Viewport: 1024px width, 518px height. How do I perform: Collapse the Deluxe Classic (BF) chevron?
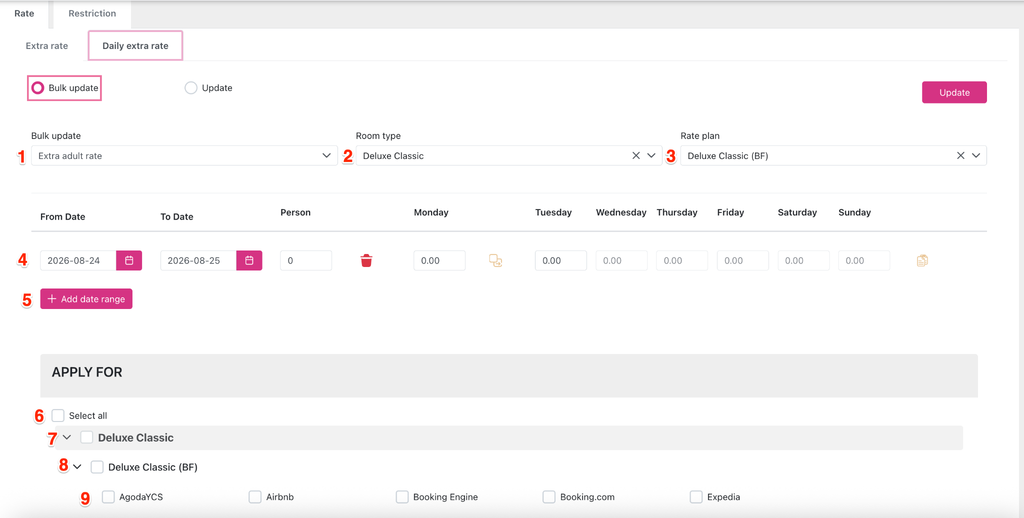77,467
